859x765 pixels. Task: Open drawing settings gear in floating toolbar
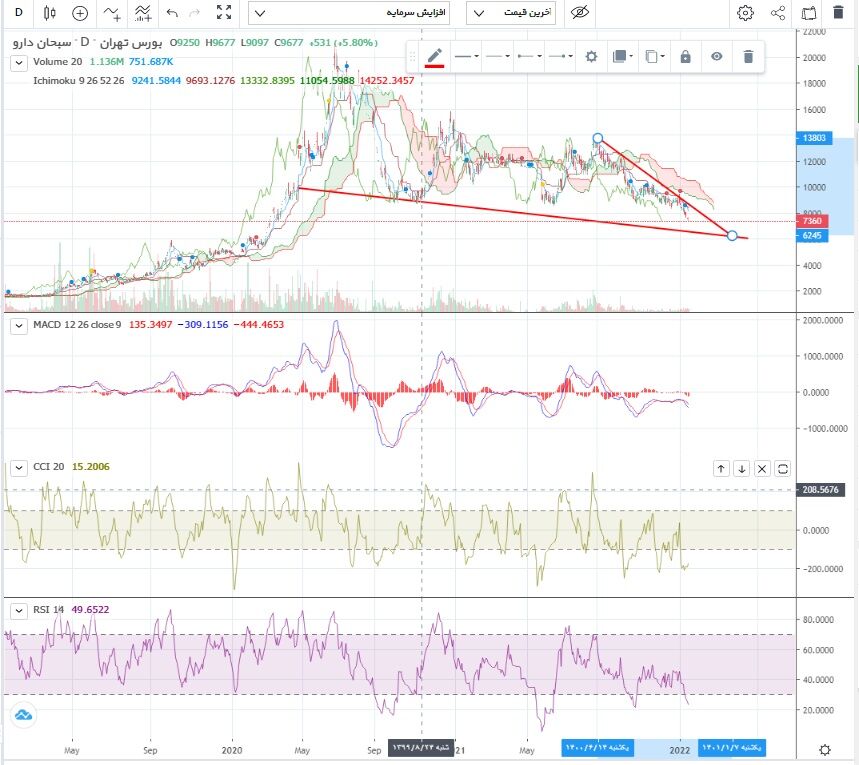tap(591, 57)
